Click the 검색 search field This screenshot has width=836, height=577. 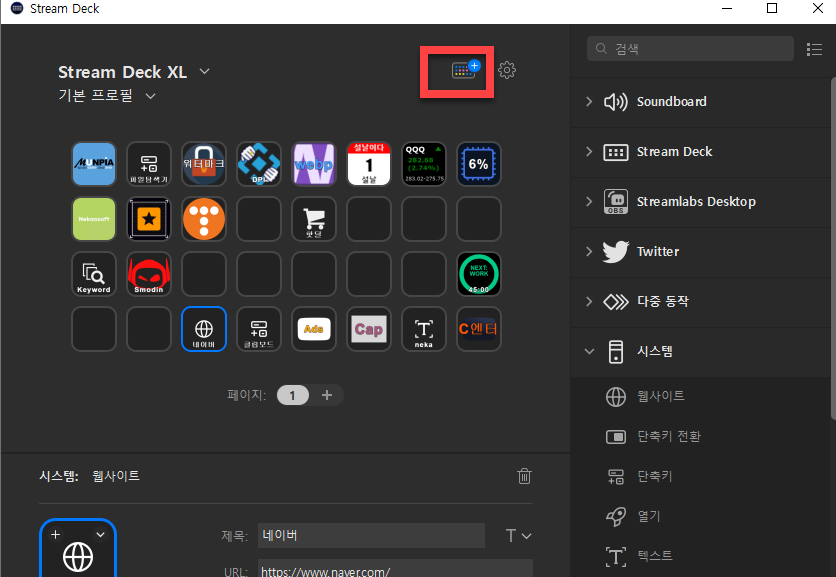point(690,49)
